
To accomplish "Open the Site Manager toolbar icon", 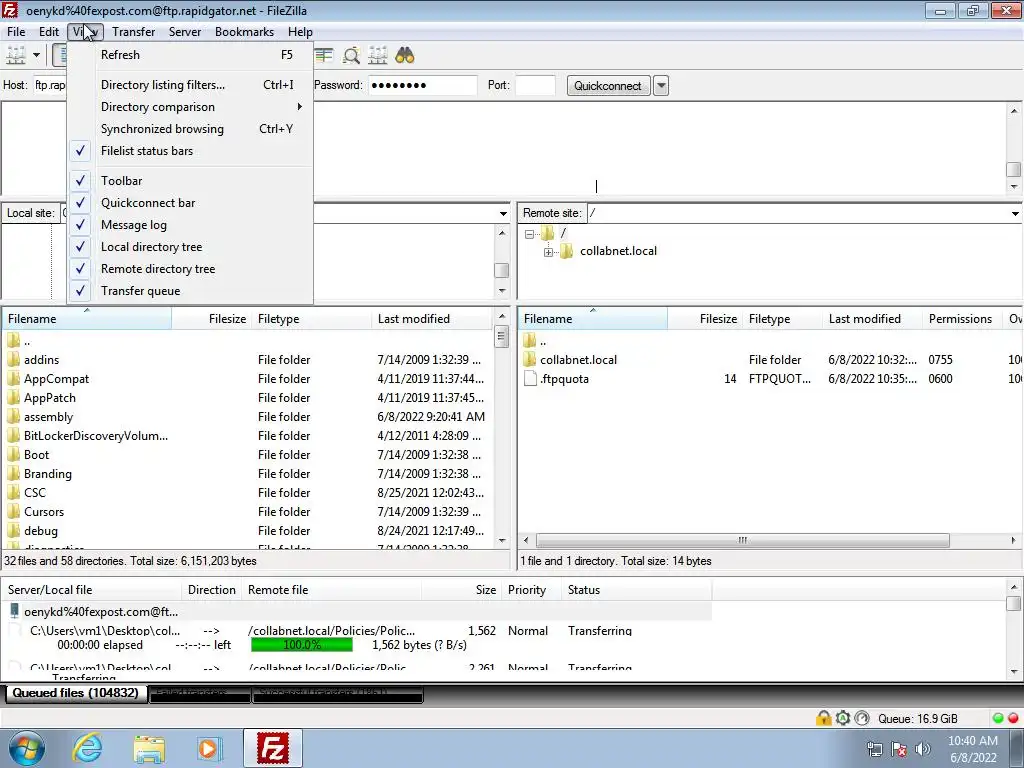I will pyautogui.click(x=16, y=56).
